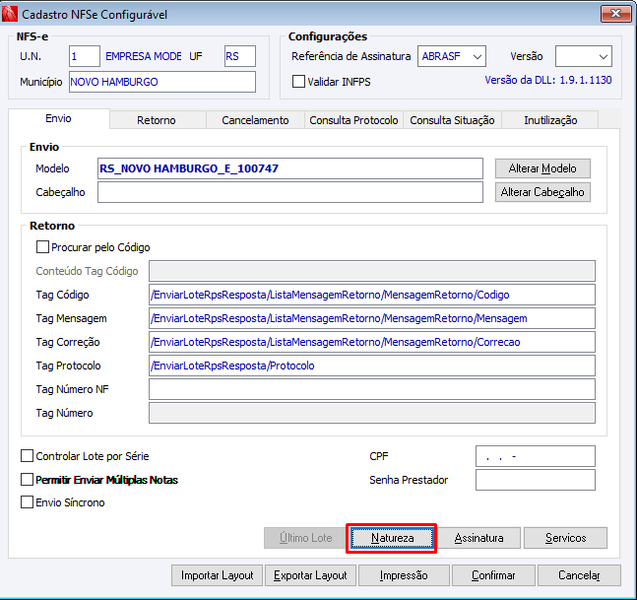Go to the Consulta Protocolo tab

[354, 120]
